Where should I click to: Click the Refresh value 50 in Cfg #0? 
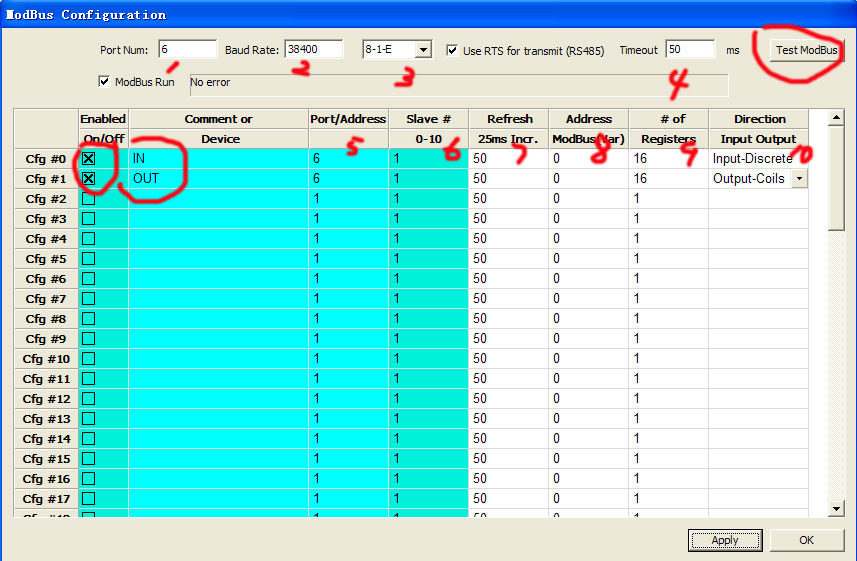tap(509, 159)
